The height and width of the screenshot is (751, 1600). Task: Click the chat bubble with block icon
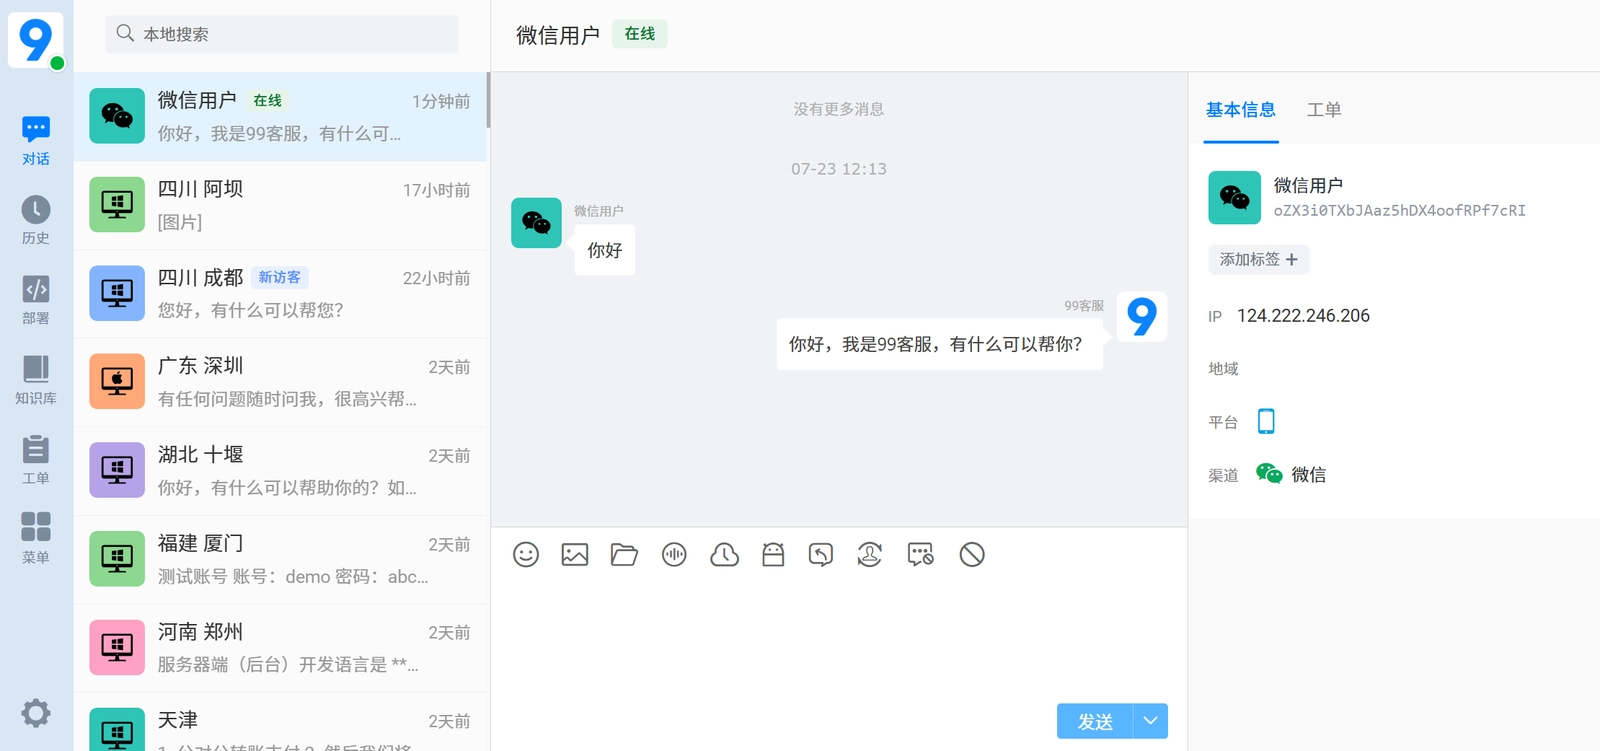click(x=921, y=554)
